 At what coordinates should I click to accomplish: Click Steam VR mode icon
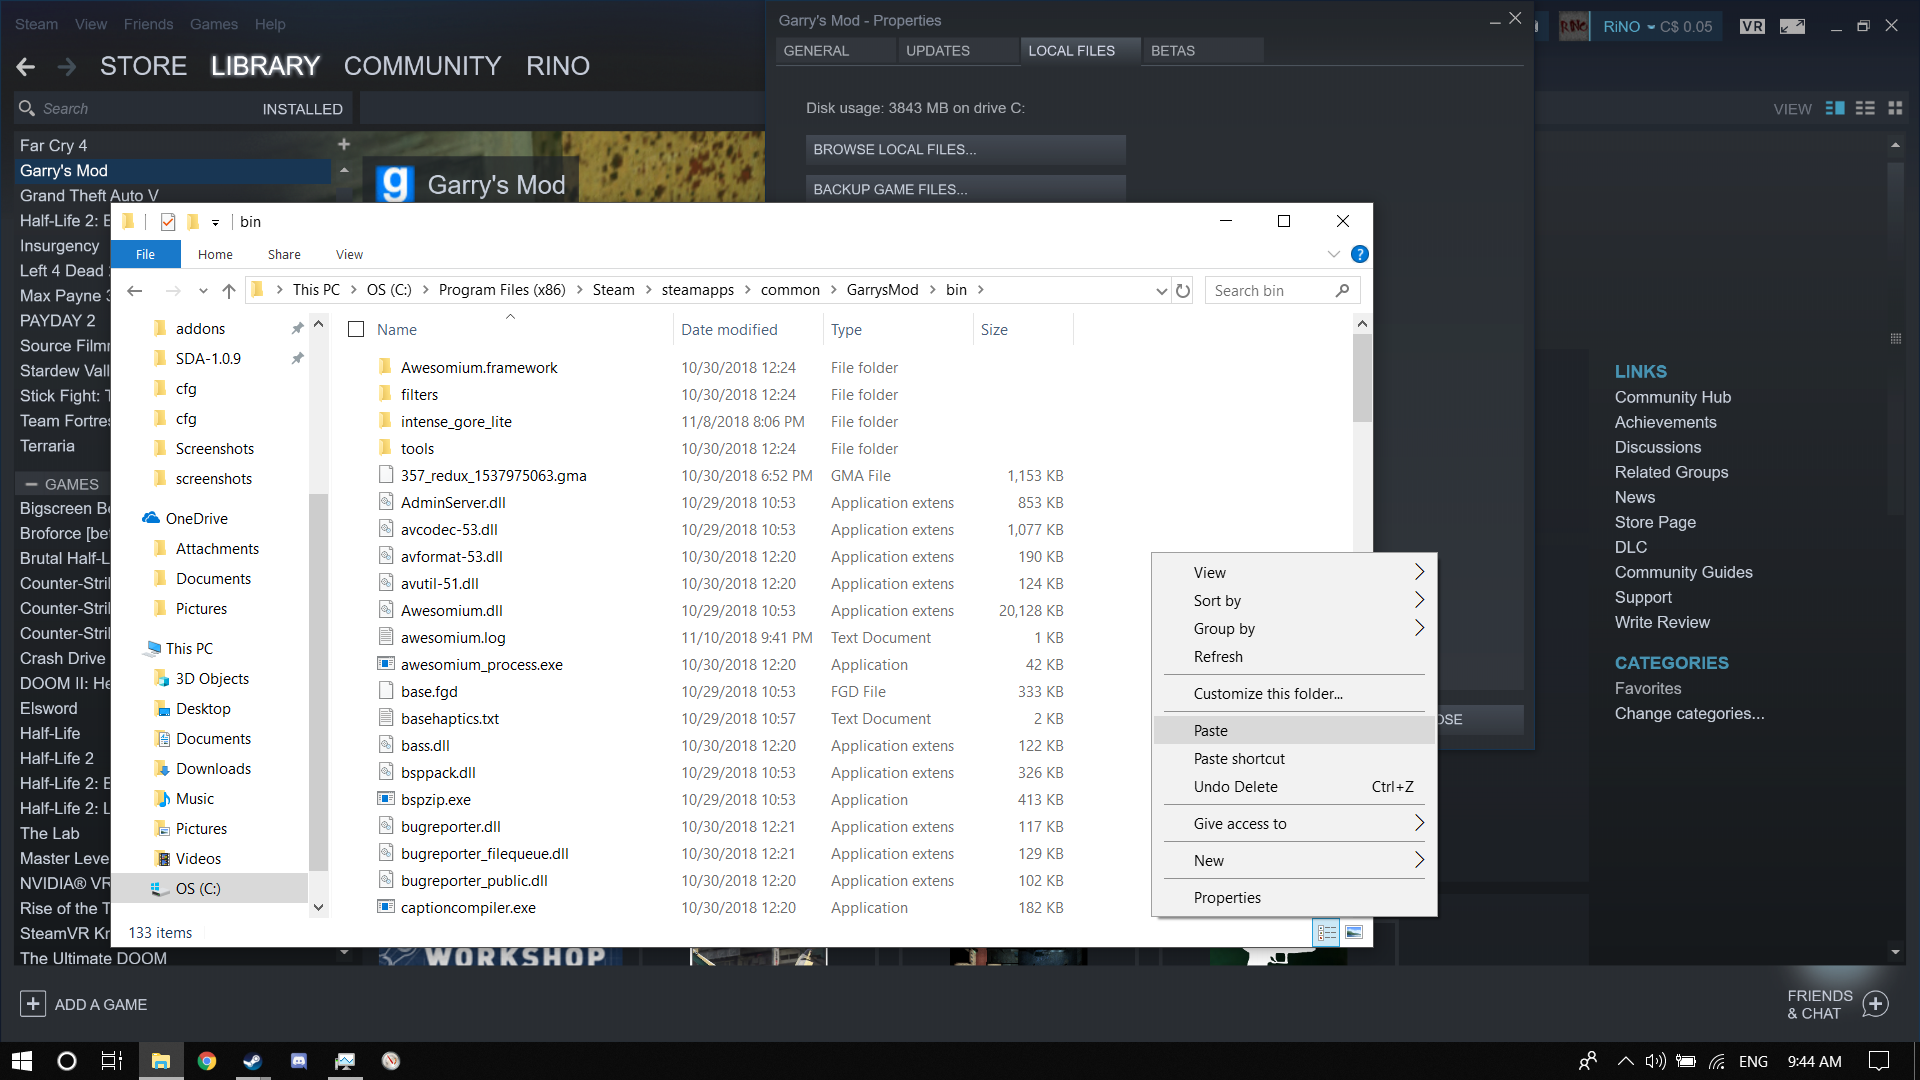(x=1751, y=26)
